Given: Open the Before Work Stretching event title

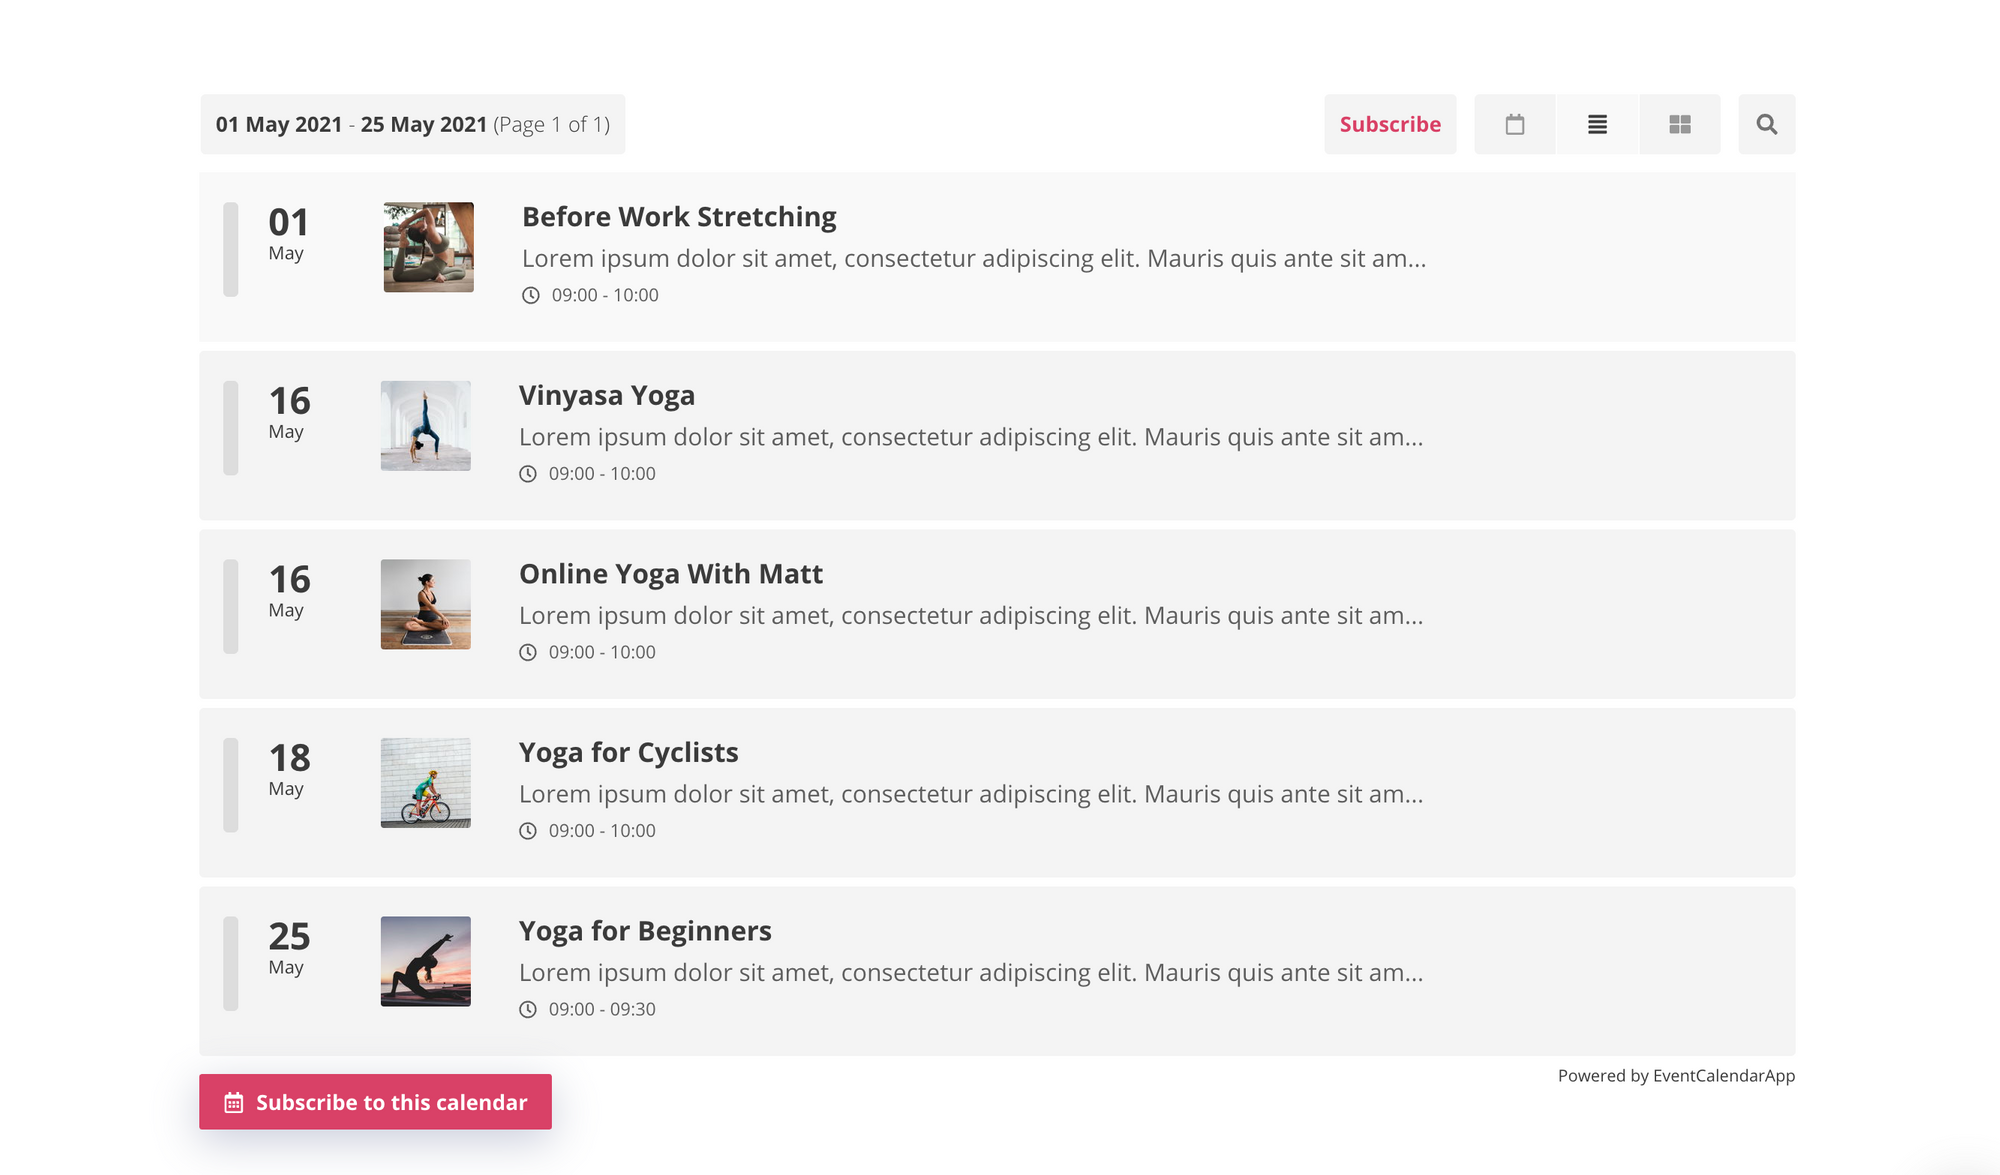Looking at the screenshot, I should pyautogui.click(x=679, y=217).
